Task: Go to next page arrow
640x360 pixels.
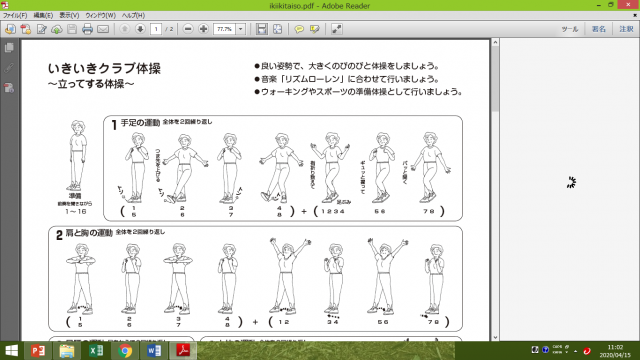Action: [x=140, y=29]
